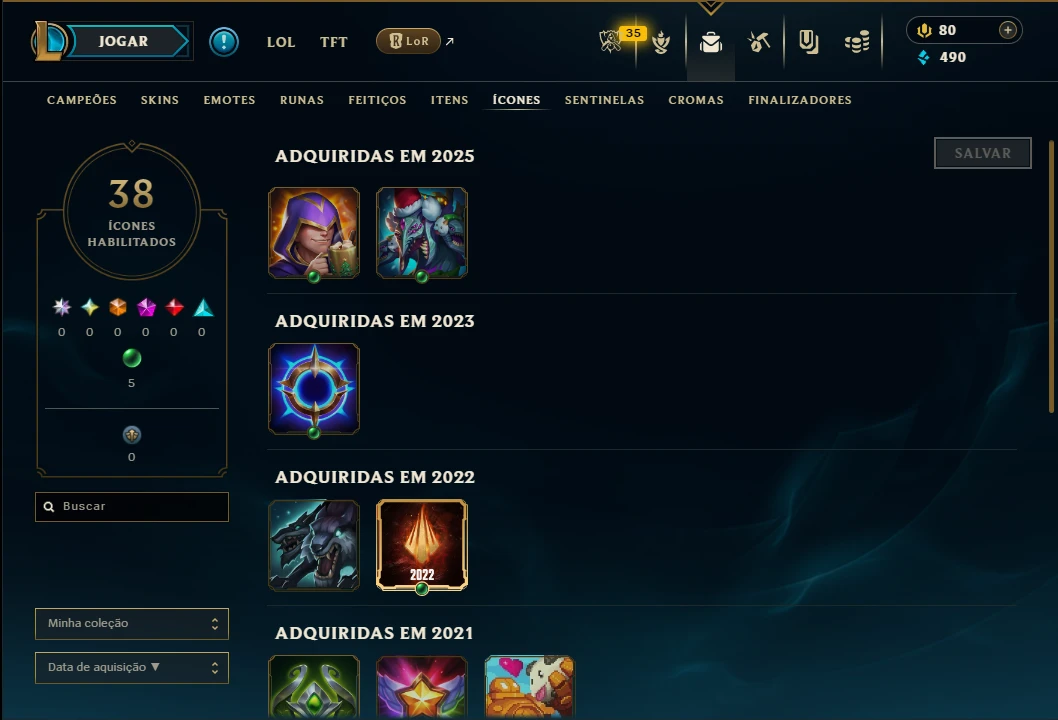Open the Loot hammer icon
The image size is (1058, 720).
point(759,43)
